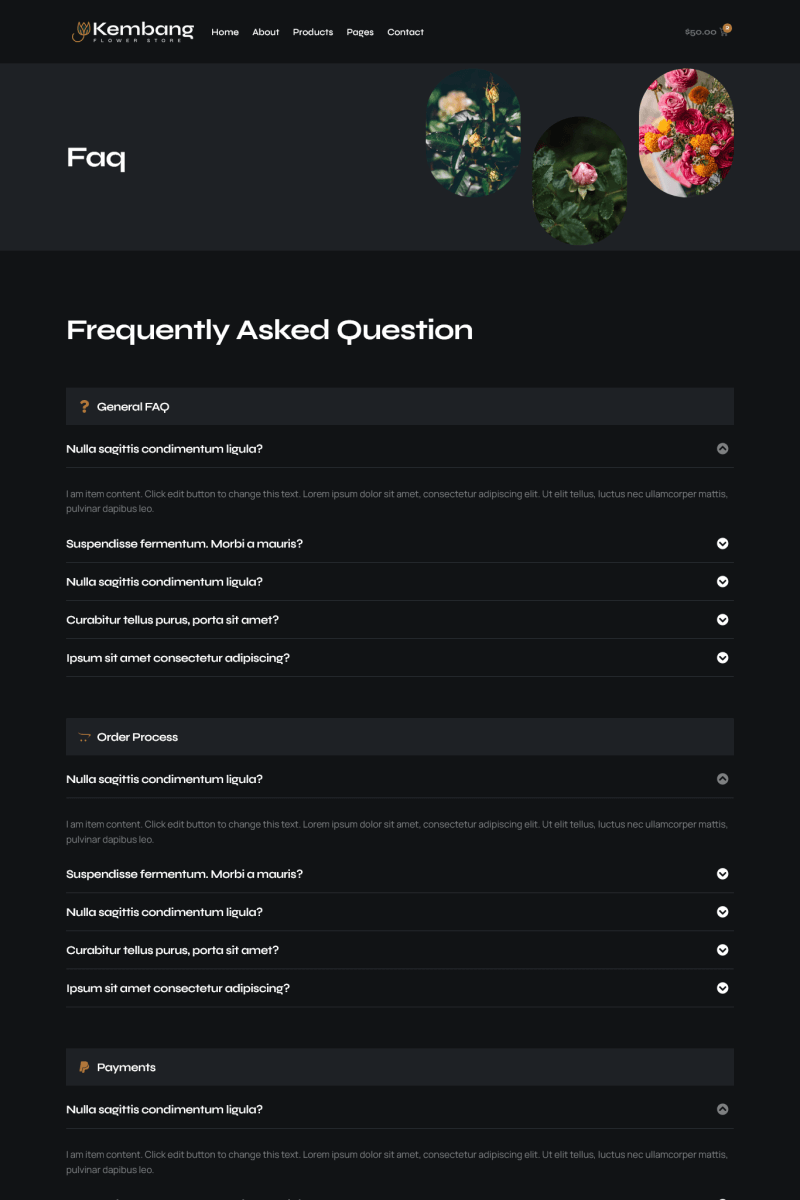Viewport: 800px width, 1200px height.
Task: Expand the General FAQ "Suspendisse fermentum" chevron
Action: click(723, 544)
